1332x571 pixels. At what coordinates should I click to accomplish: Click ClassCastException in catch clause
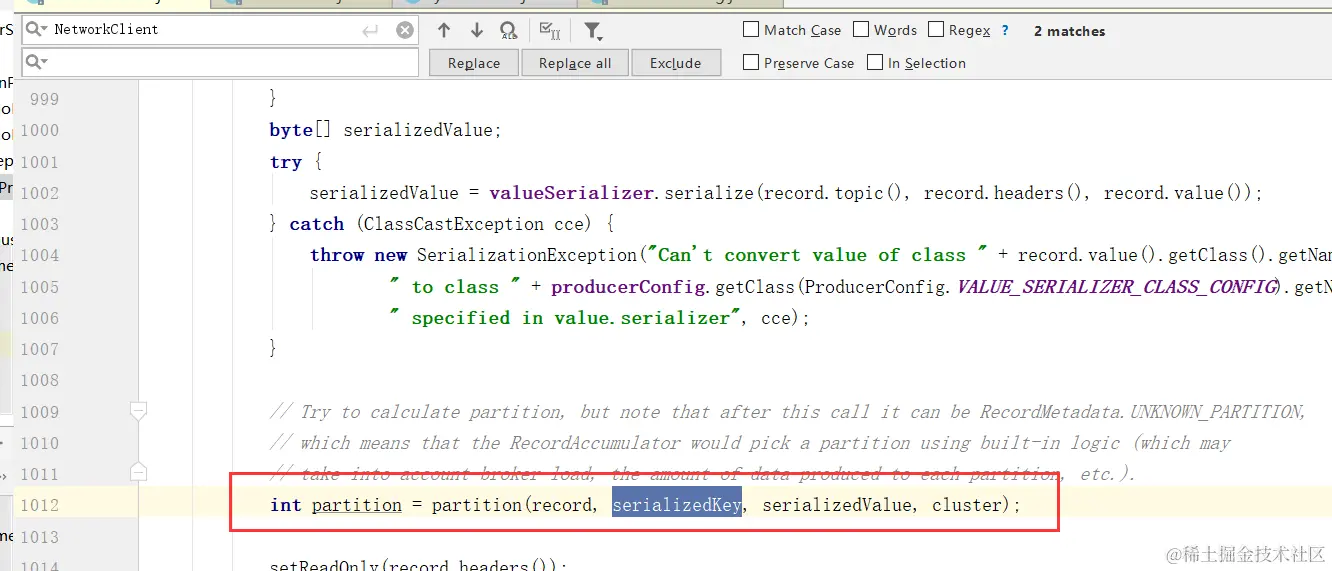pos(455,224)
